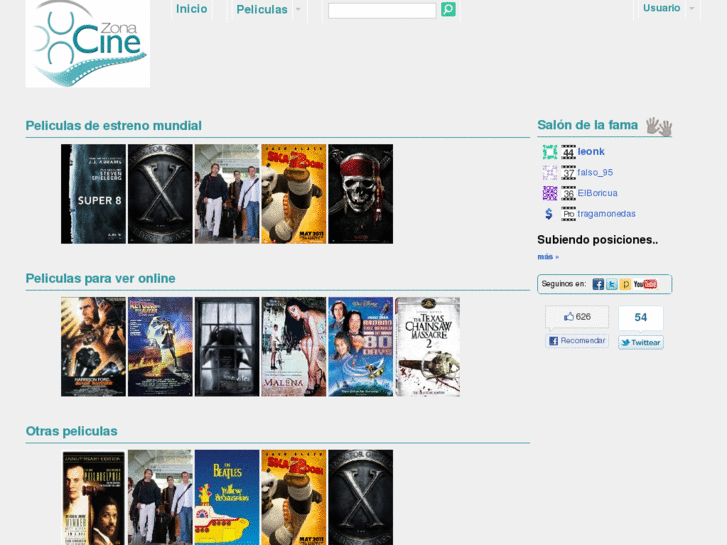This screenshot has width=727, height=545.
Task: Open the X-Men poster in Otras peliculas
Action: pyautogui.click(x=360, y=497)
